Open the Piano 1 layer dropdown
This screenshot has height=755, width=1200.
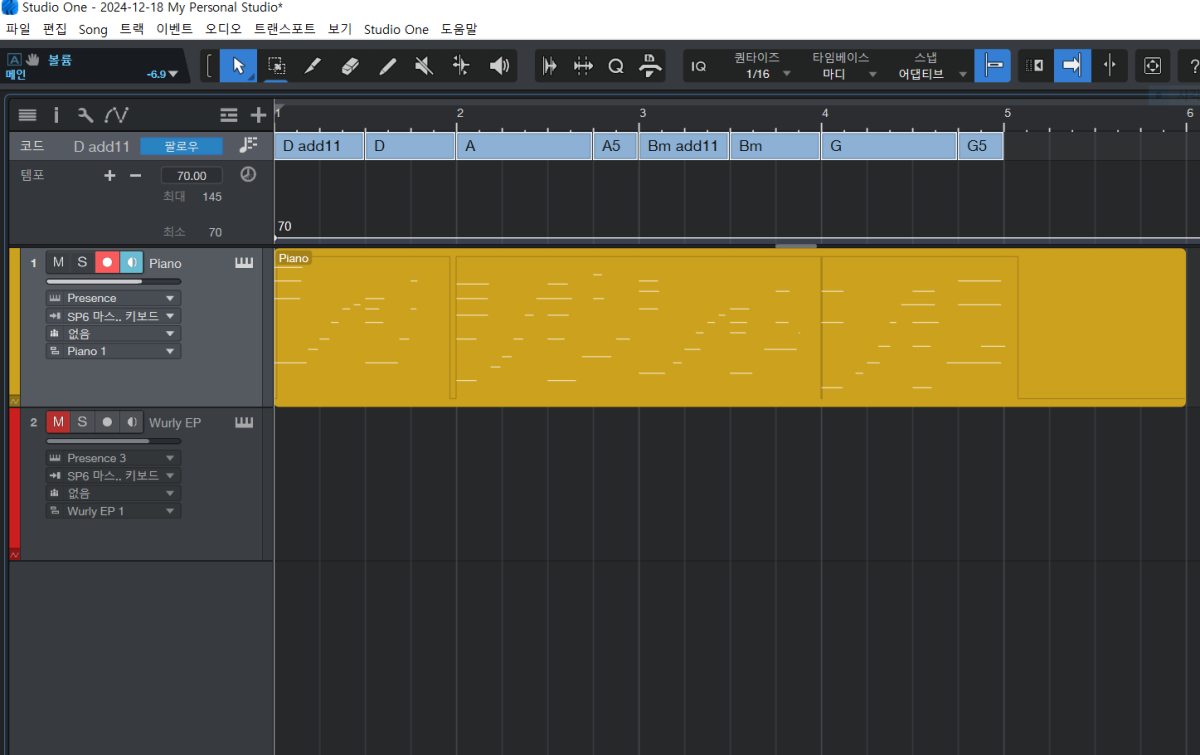click(113, 351)
